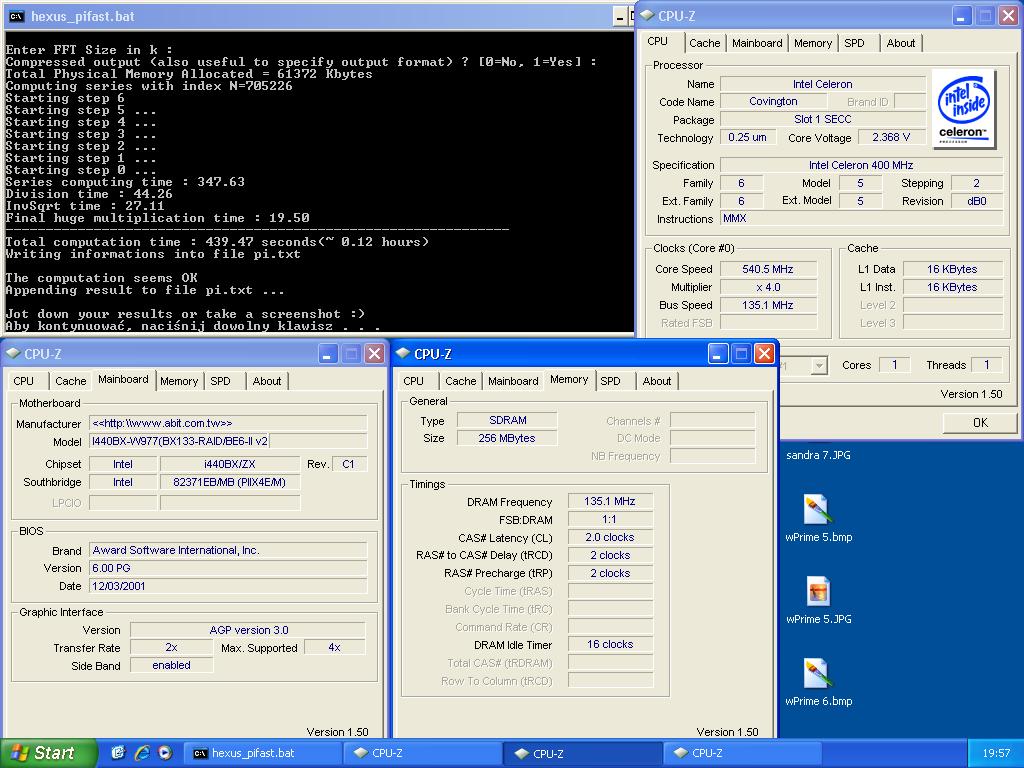Launch Windows Media Player from quick launch

click(165, 753)
